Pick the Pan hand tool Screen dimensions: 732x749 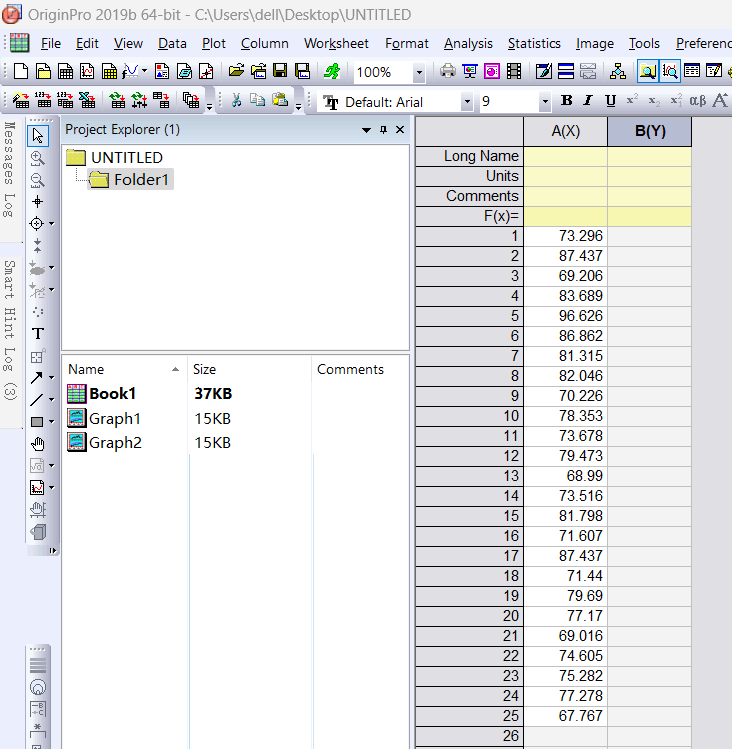click(x=38, y=444)
